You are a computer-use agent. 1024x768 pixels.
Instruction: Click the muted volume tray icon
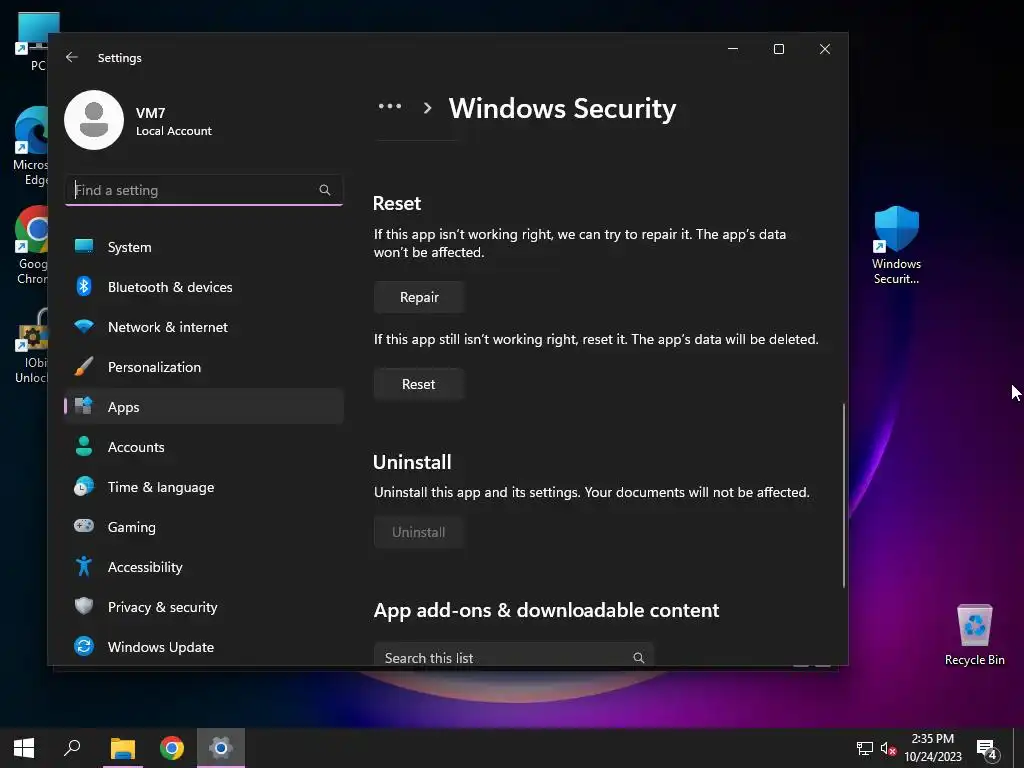tap(888, 748)
